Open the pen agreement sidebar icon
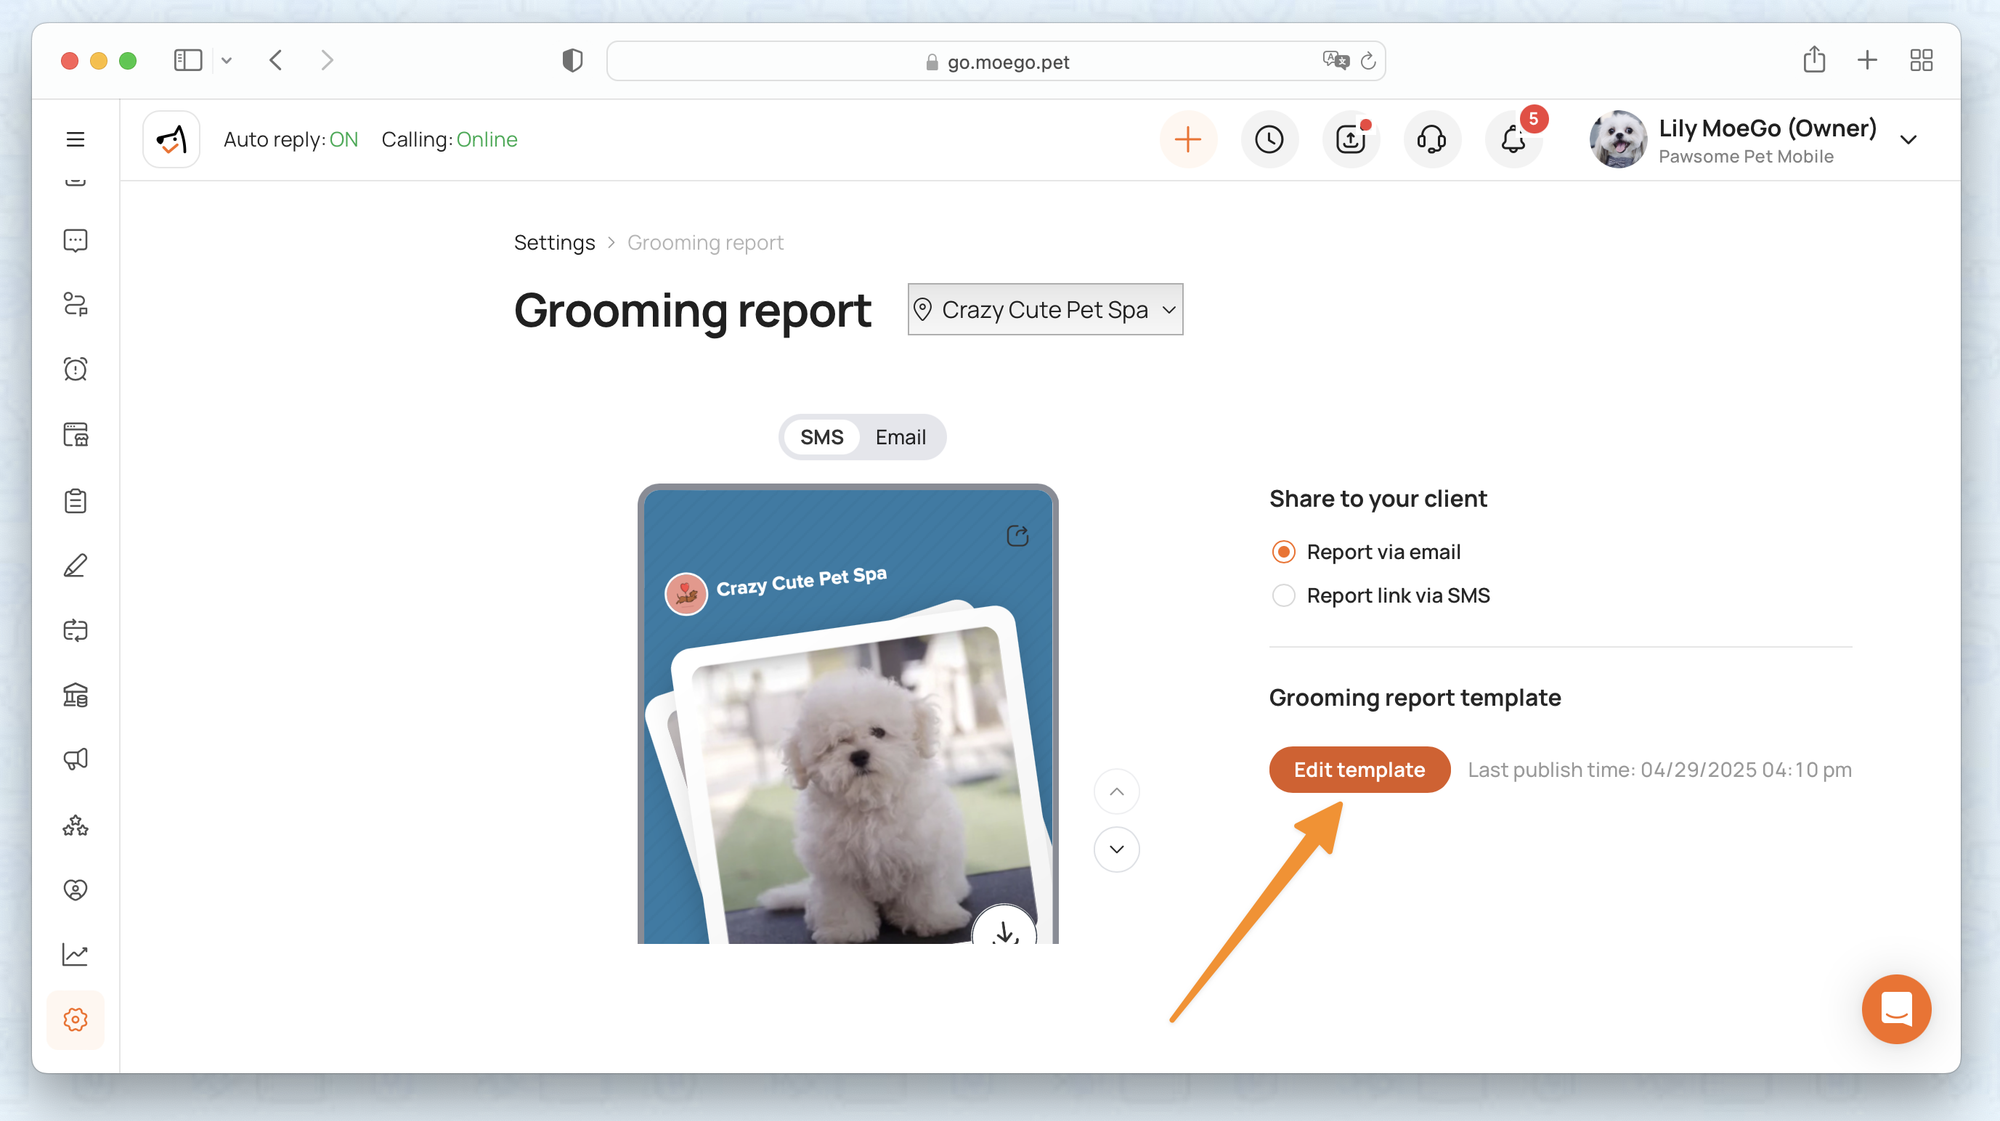 pyautogui.click(x=75, y=566)
